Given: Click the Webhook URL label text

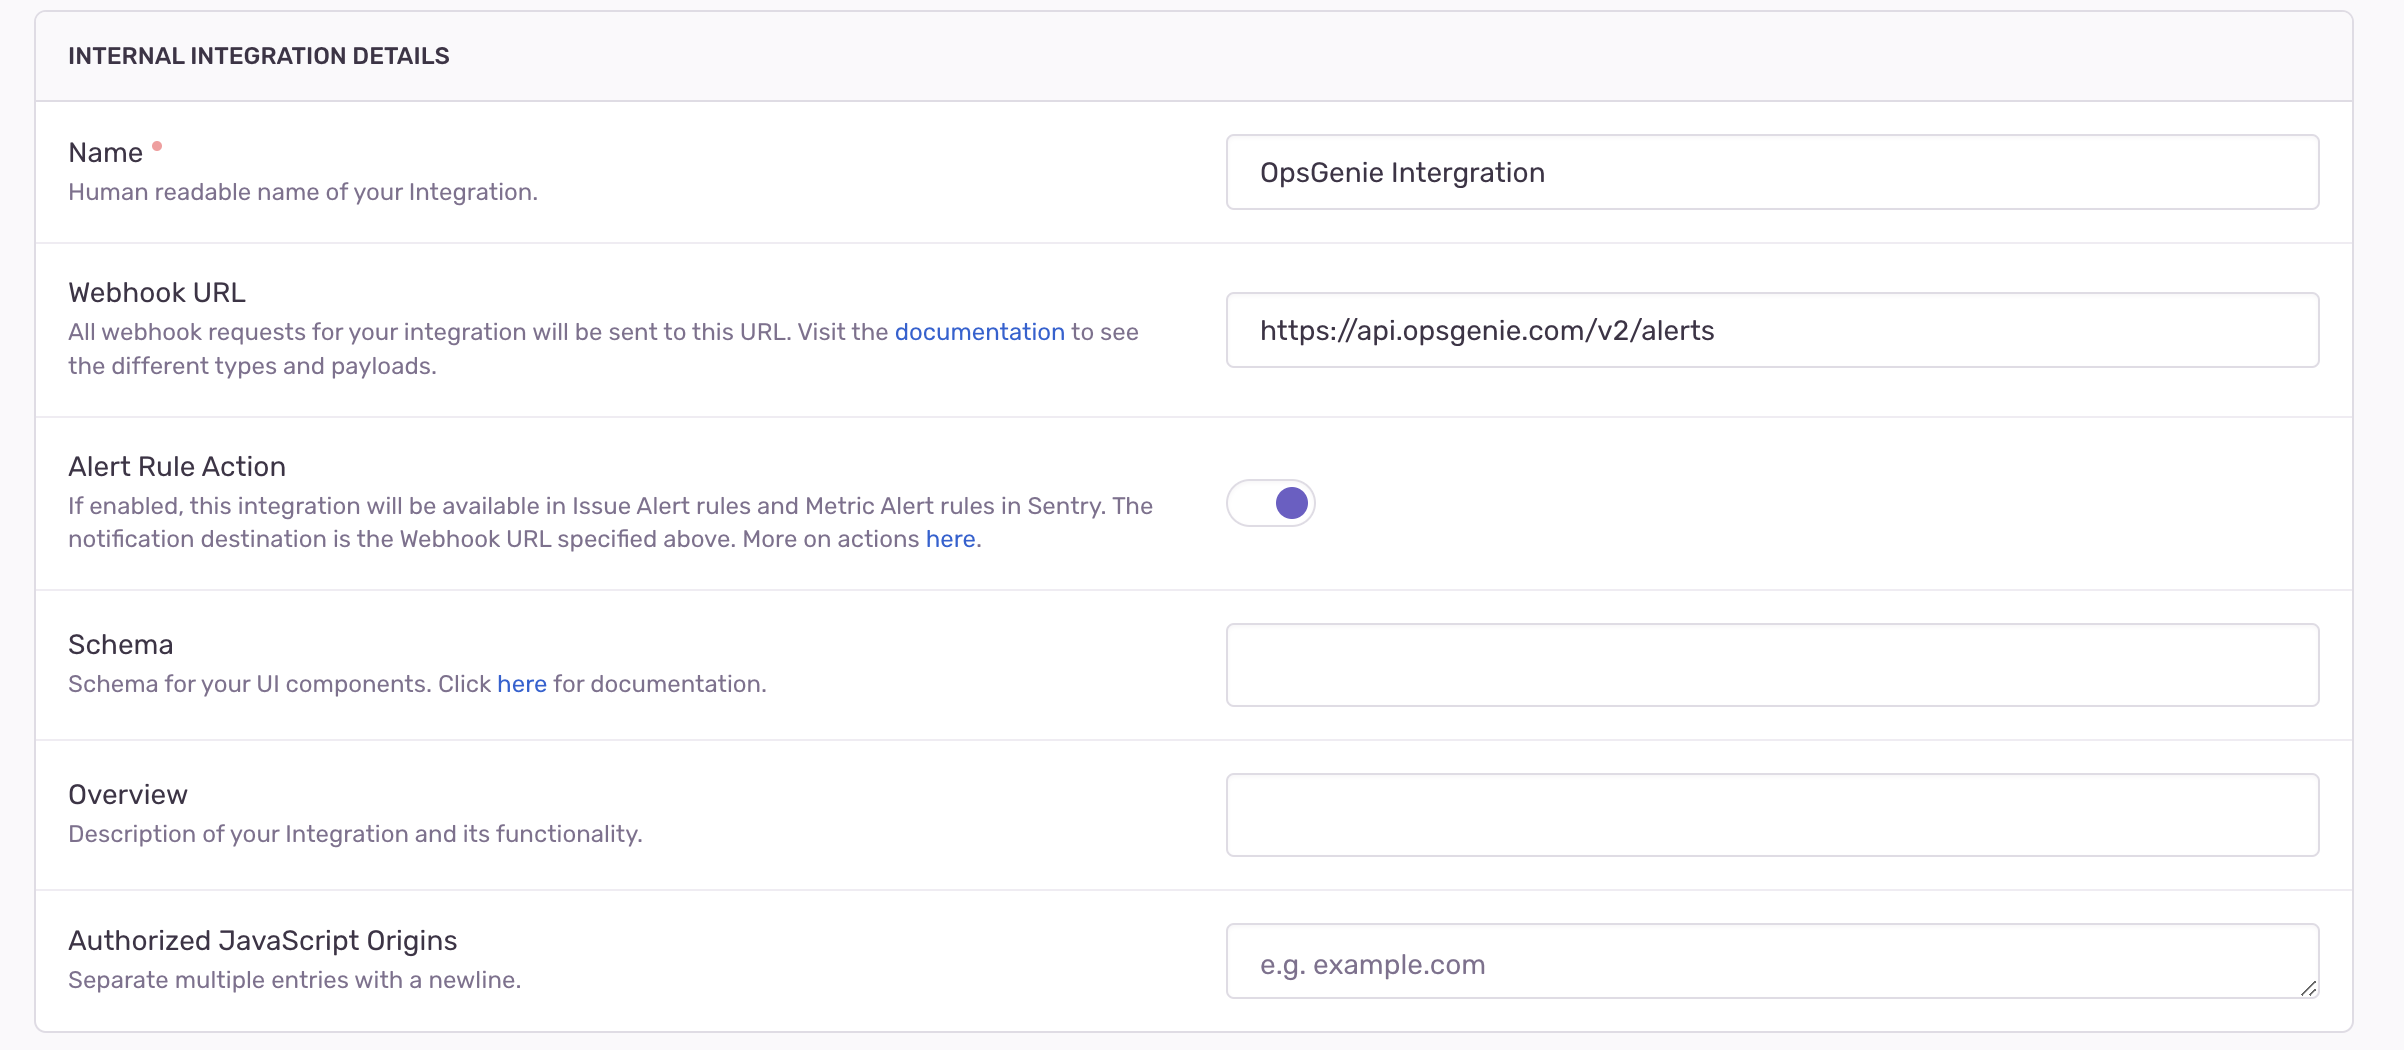Looking at the screenshot, I should pos(156,292).
